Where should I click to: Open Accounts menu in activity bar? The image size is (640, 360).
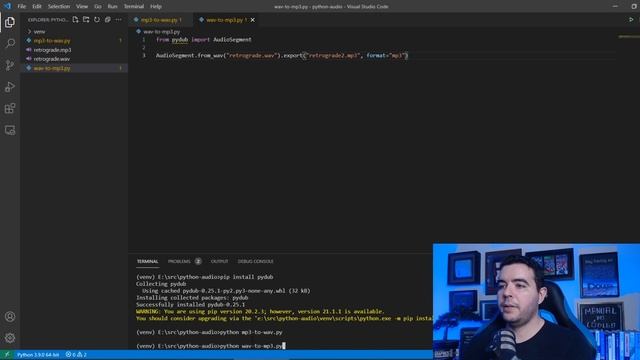coord(10,316)
